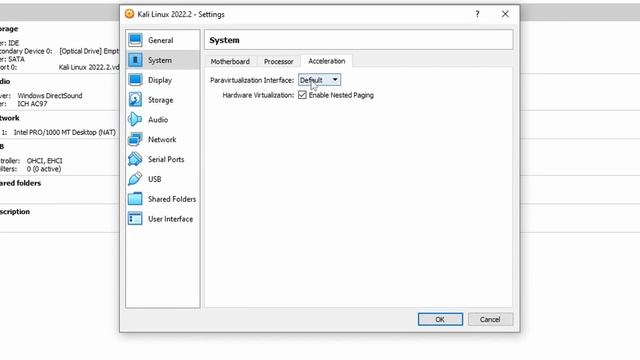Dismiss the dialog with Cancel

(x=490, y=319)
